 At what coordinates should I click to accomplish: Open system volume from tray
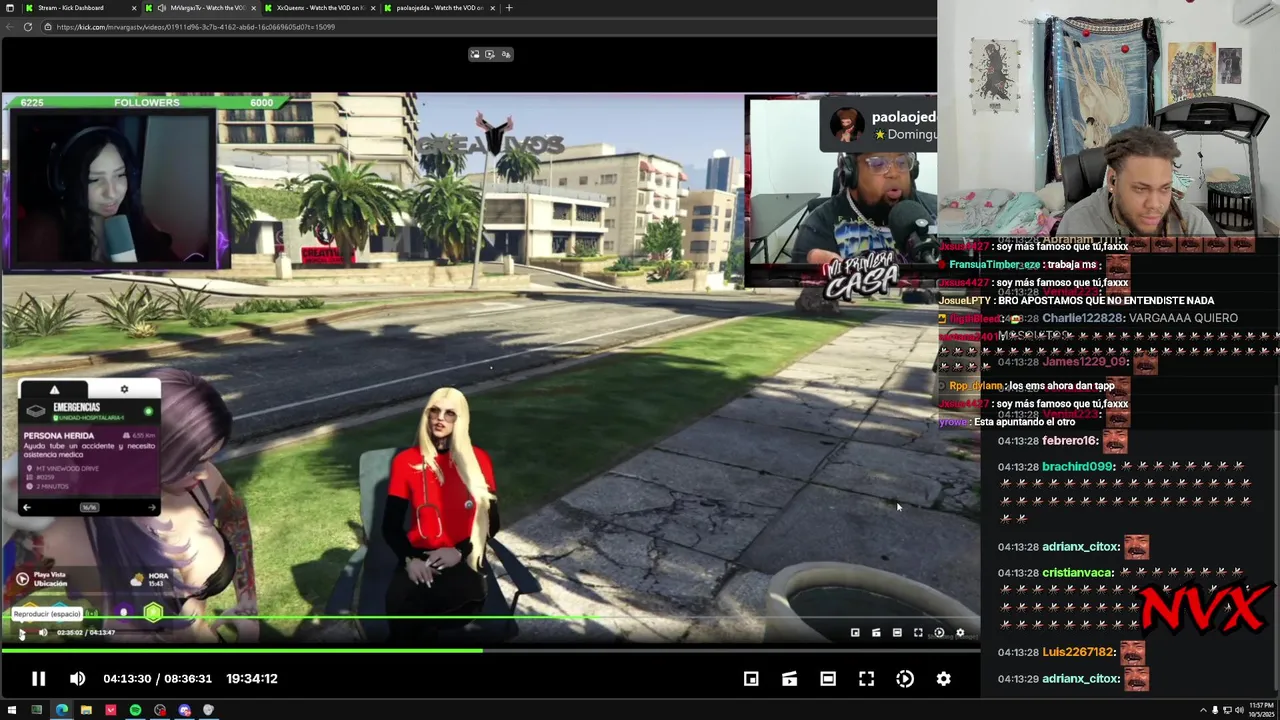pyautogui.click(x=1239, y=711)
